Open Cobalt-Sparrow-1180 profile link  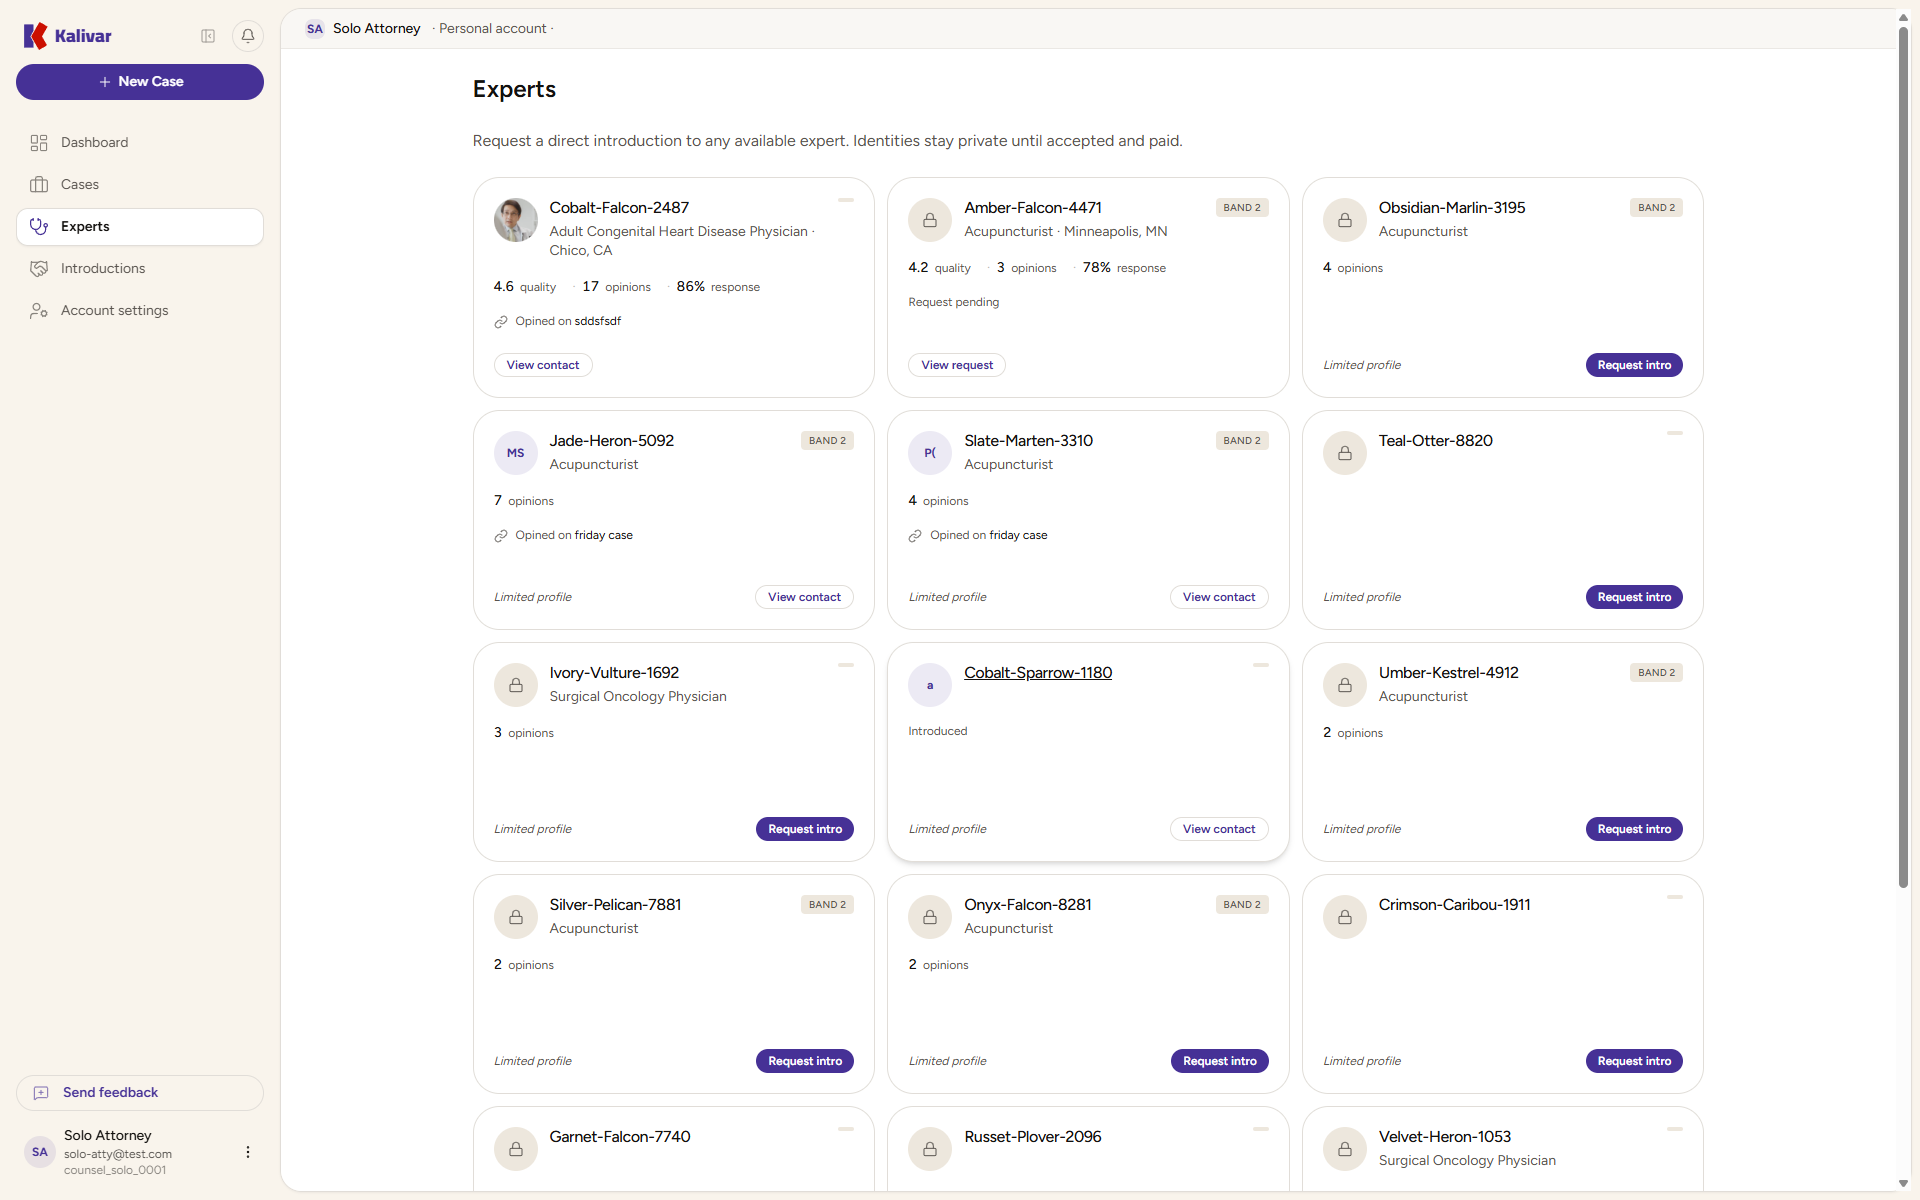1038,673
